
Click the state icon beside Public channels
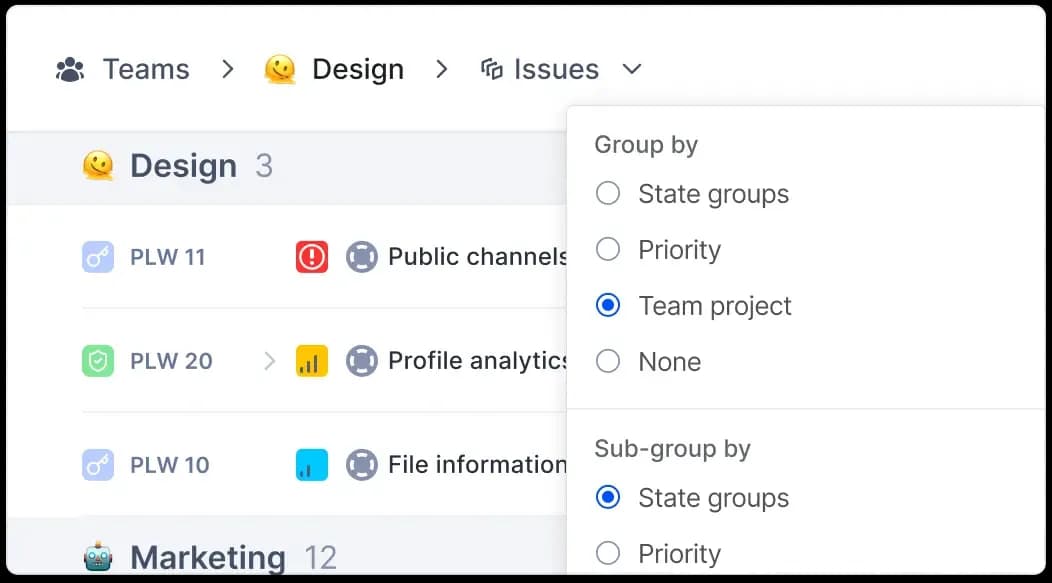pyautogui.click(x=360, y=256)
